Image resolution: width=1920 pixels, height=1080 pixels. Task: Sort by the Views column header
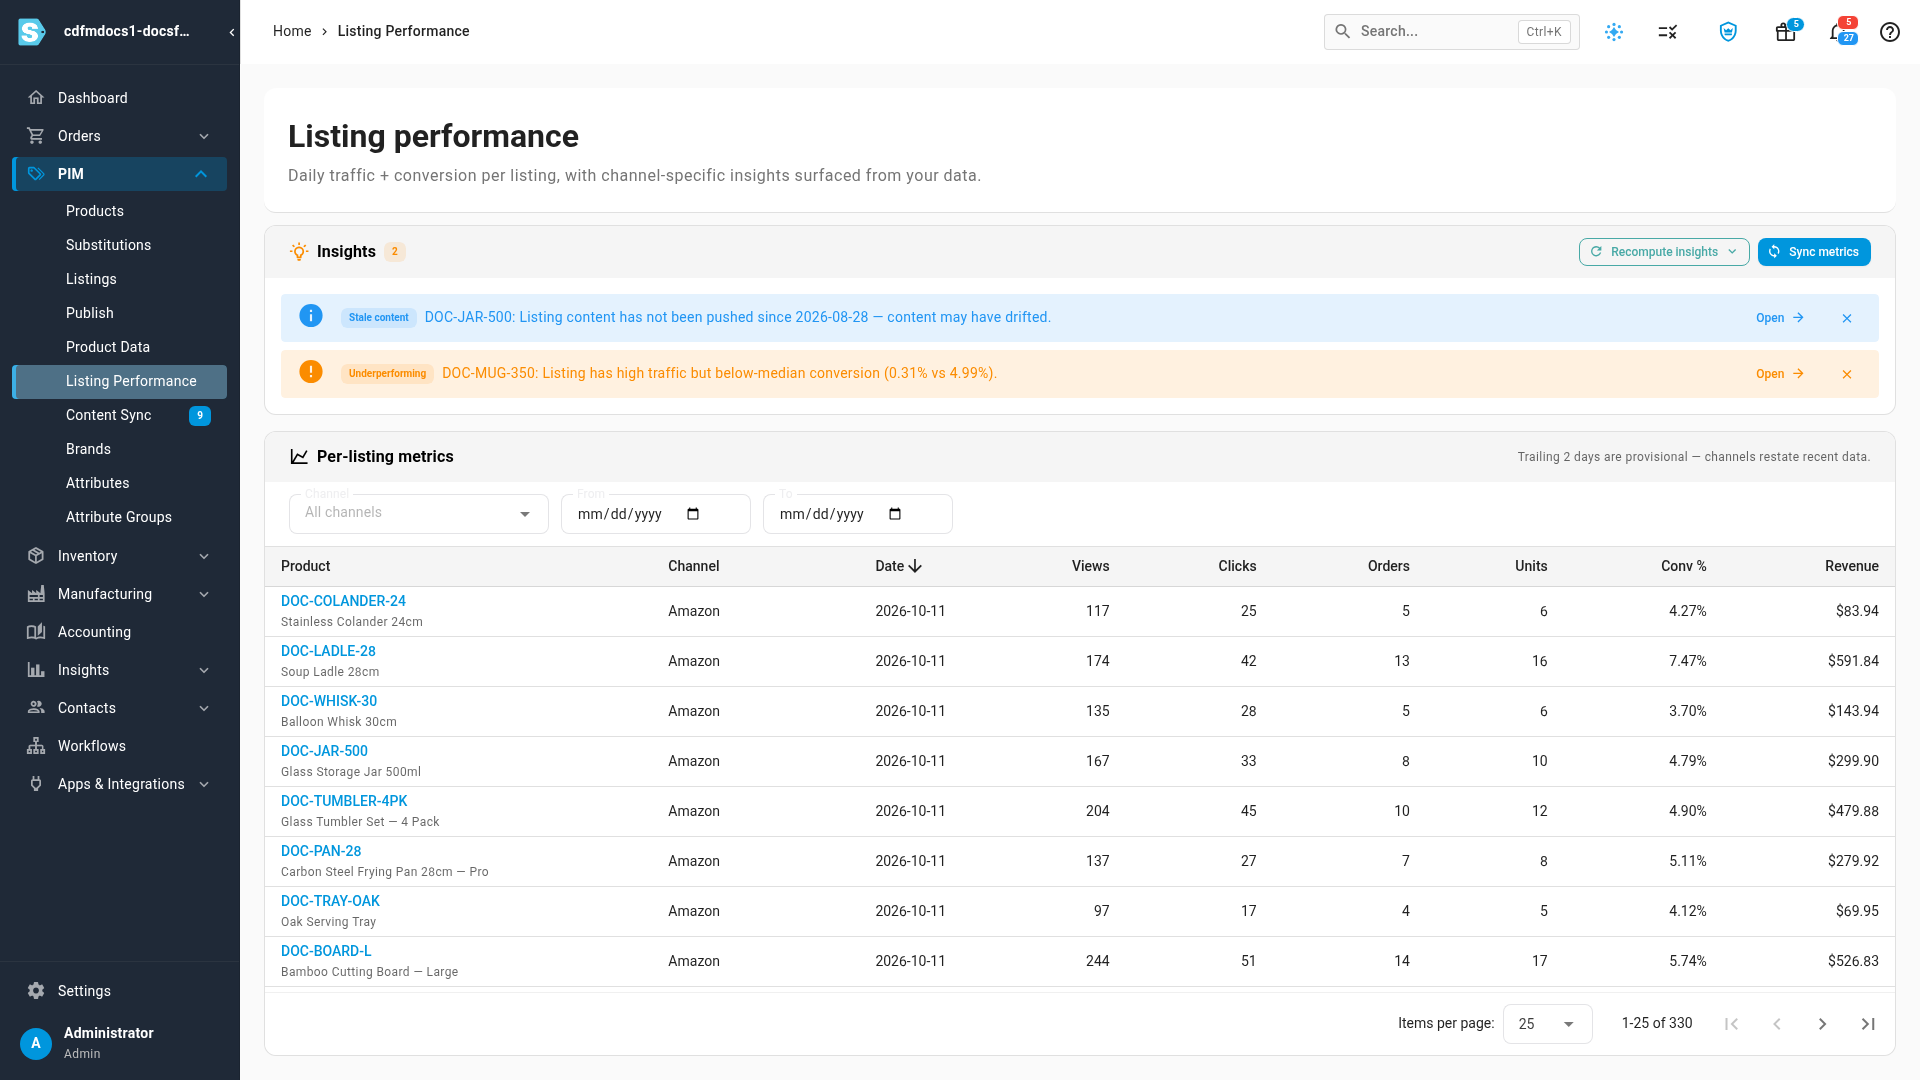click(x=1090, y=566)
